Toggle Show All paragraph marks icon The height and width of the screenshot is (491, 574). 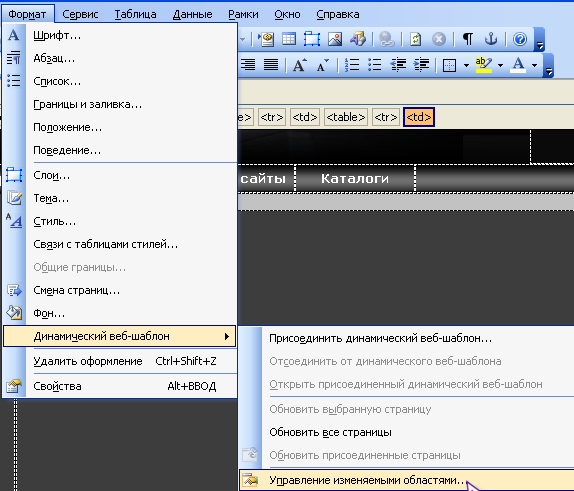468,39
